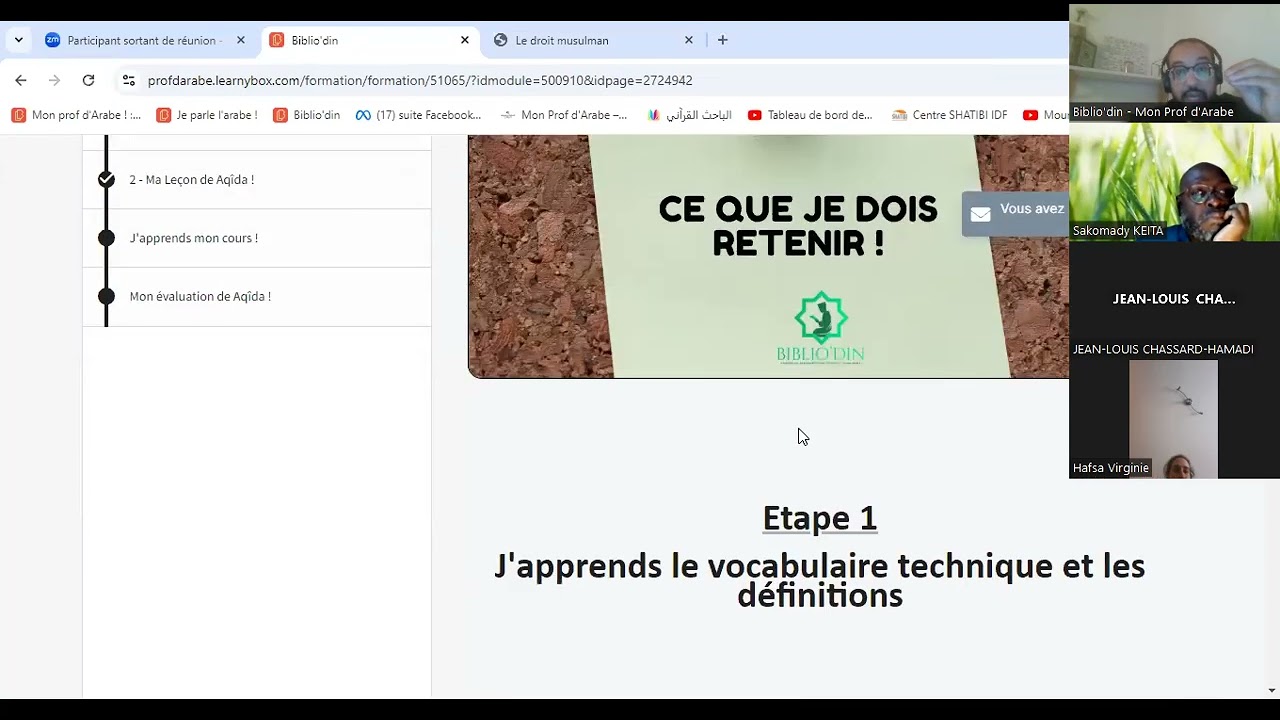This screenshot has height=720, width=1280.
Task: Reload the current page
Action: click(88, 80)
